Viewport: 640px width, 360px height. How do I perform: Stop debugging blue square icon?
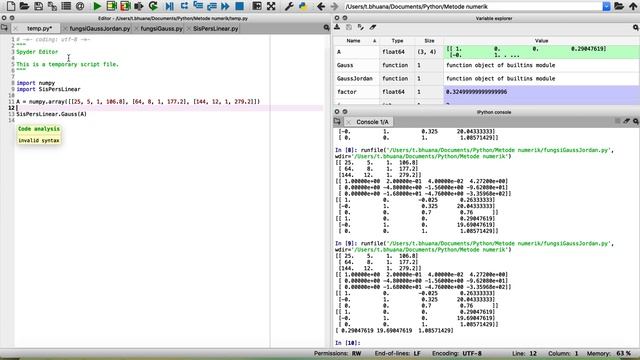coord(240,6)
